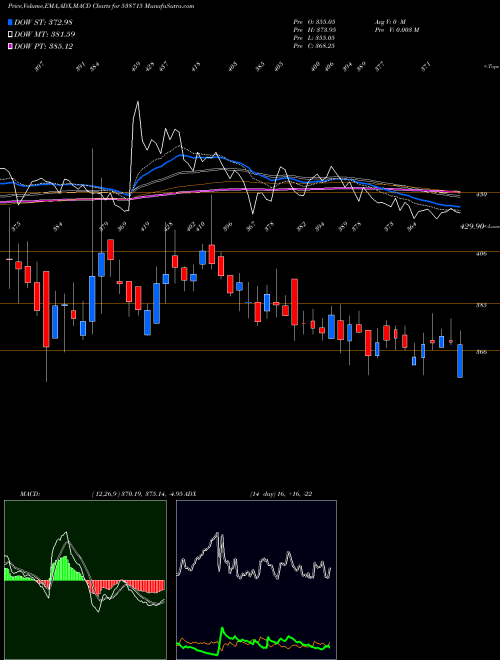Click the 366 price level label

(x=481, y=352)
